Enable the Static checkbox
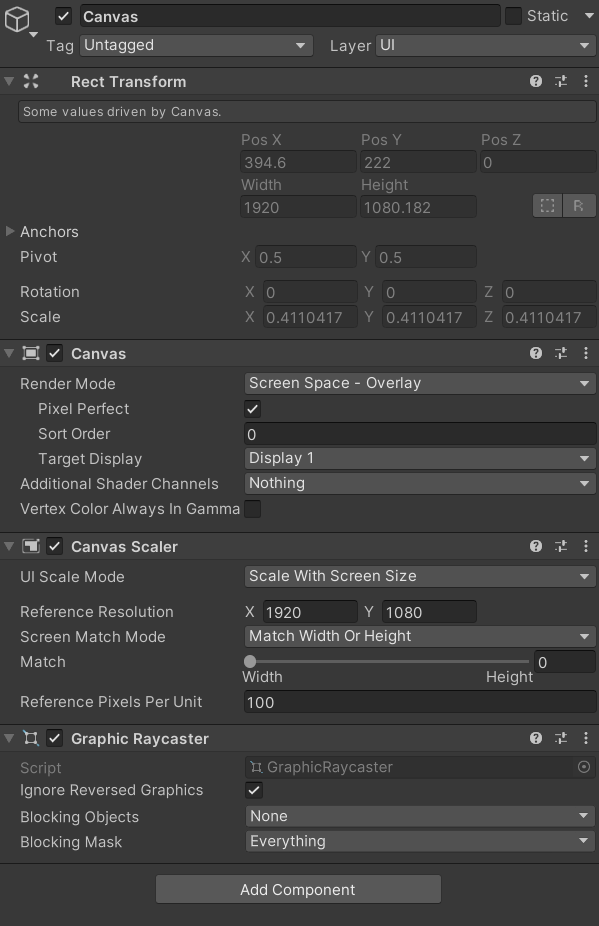The width and height of the screenshot is (599, 926). pos(513,16)
